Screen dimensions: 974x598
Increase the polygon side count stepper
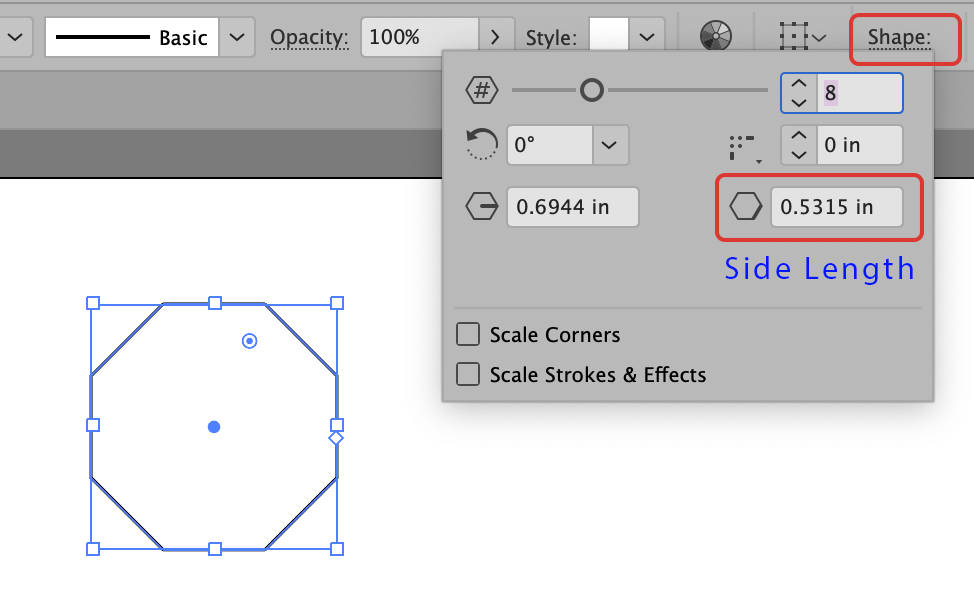click(798, 83)
